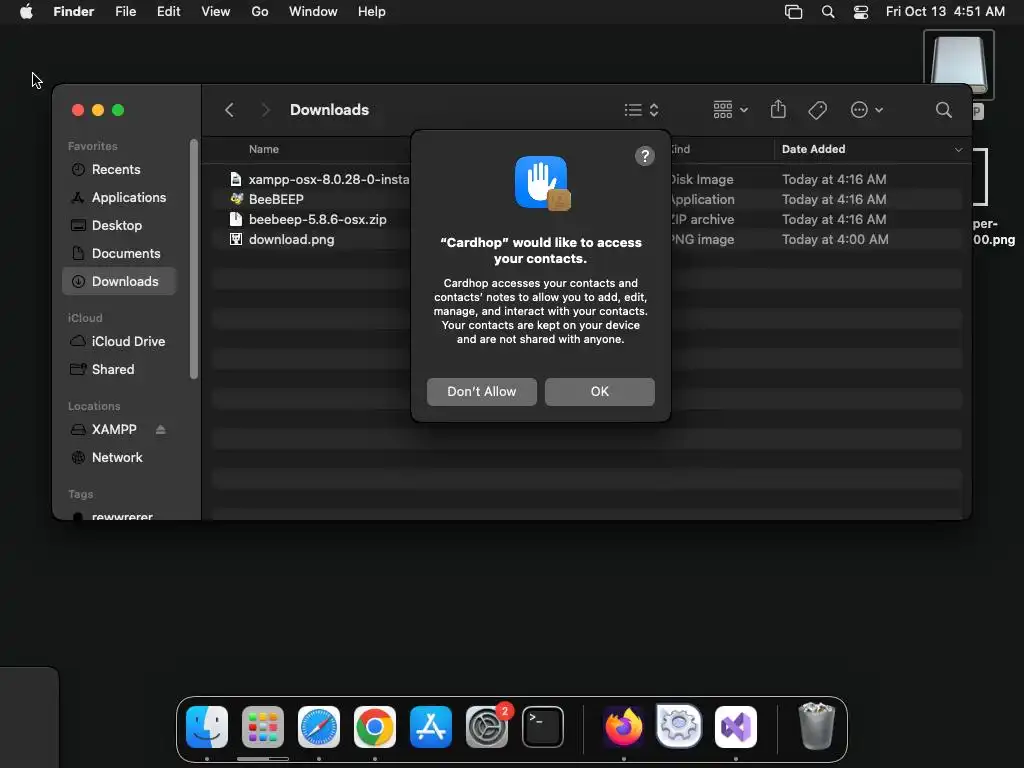Screen dimensions: 1024x768
Task: Select Recents in the sidebar
Action: 118,169
